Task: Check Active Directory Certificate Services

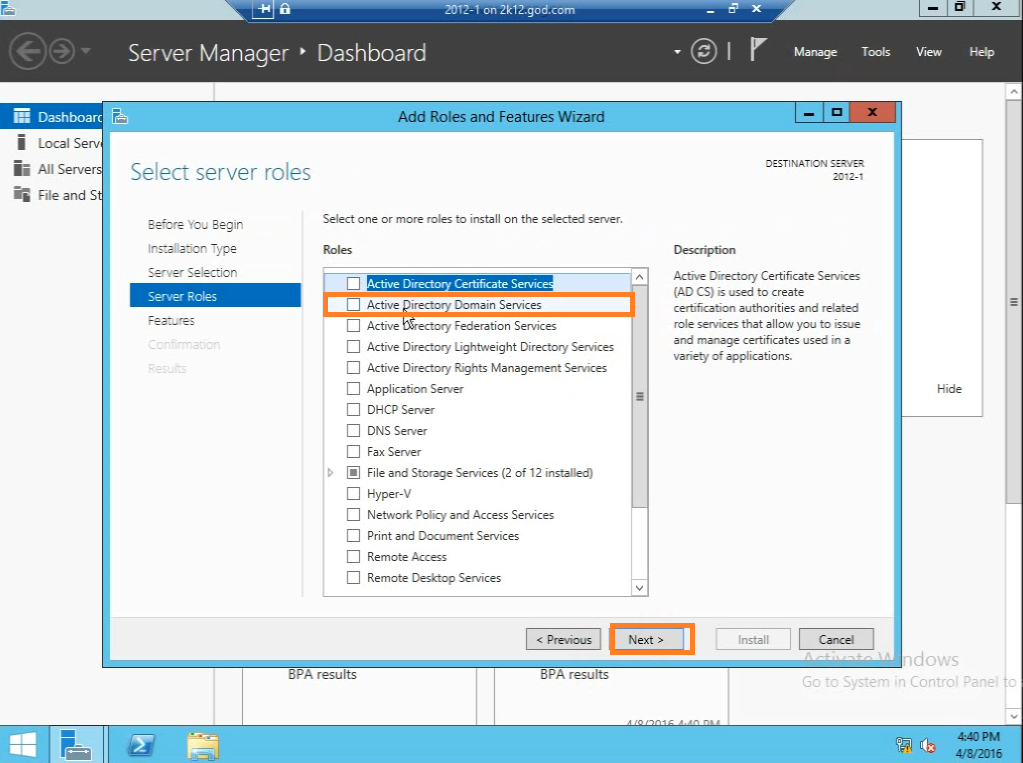Action: (x=354, y=284)
